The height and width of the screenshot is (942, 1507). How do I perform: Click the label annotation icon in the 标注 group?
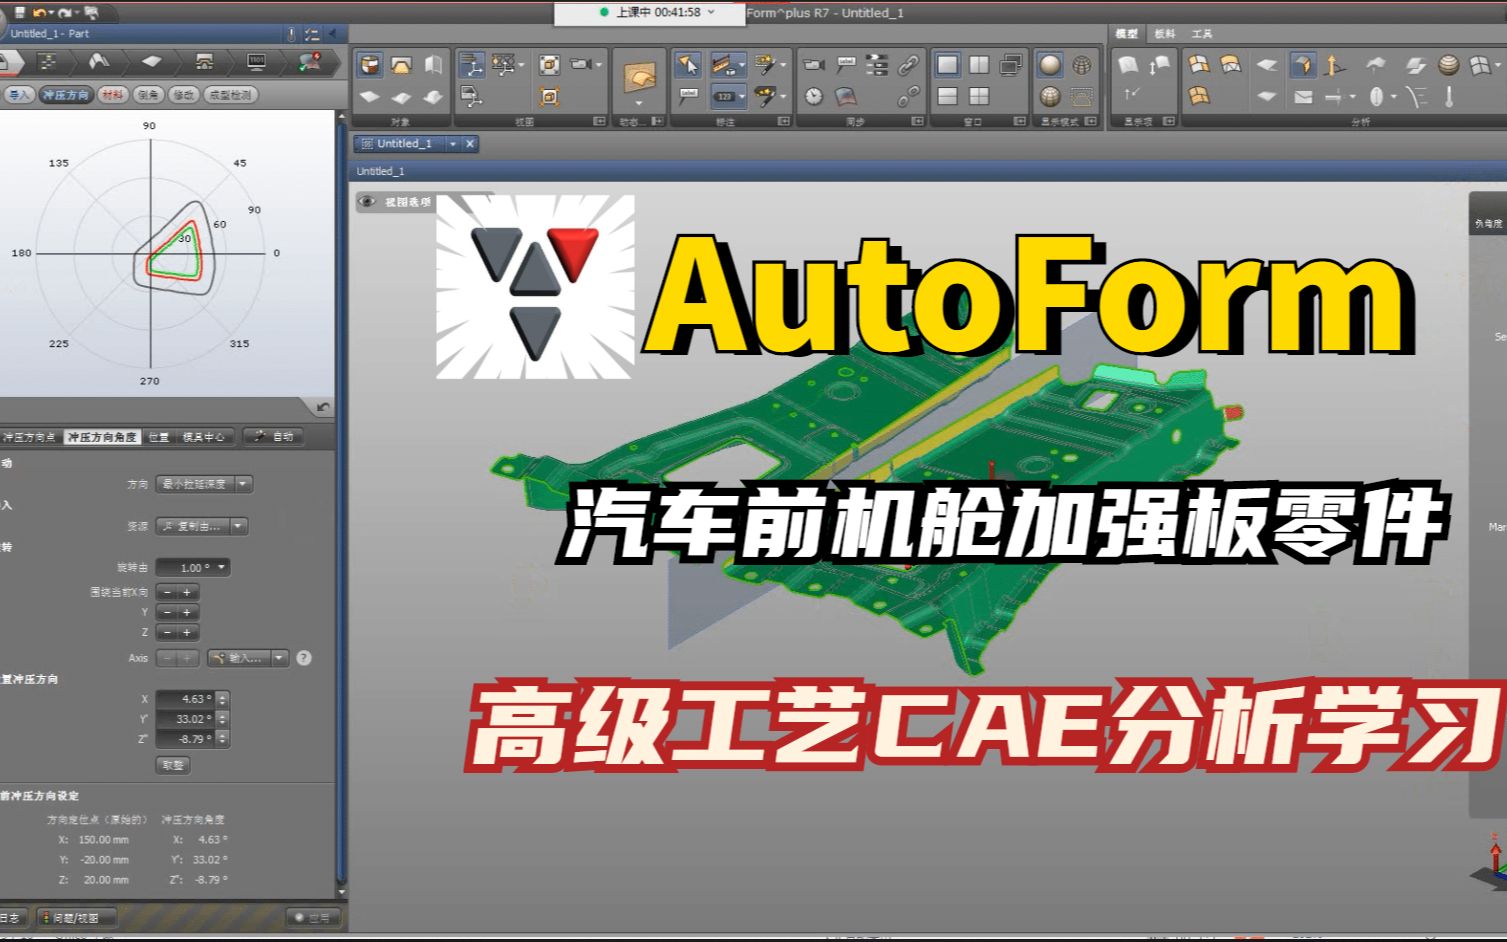click(x=688, y=97)
